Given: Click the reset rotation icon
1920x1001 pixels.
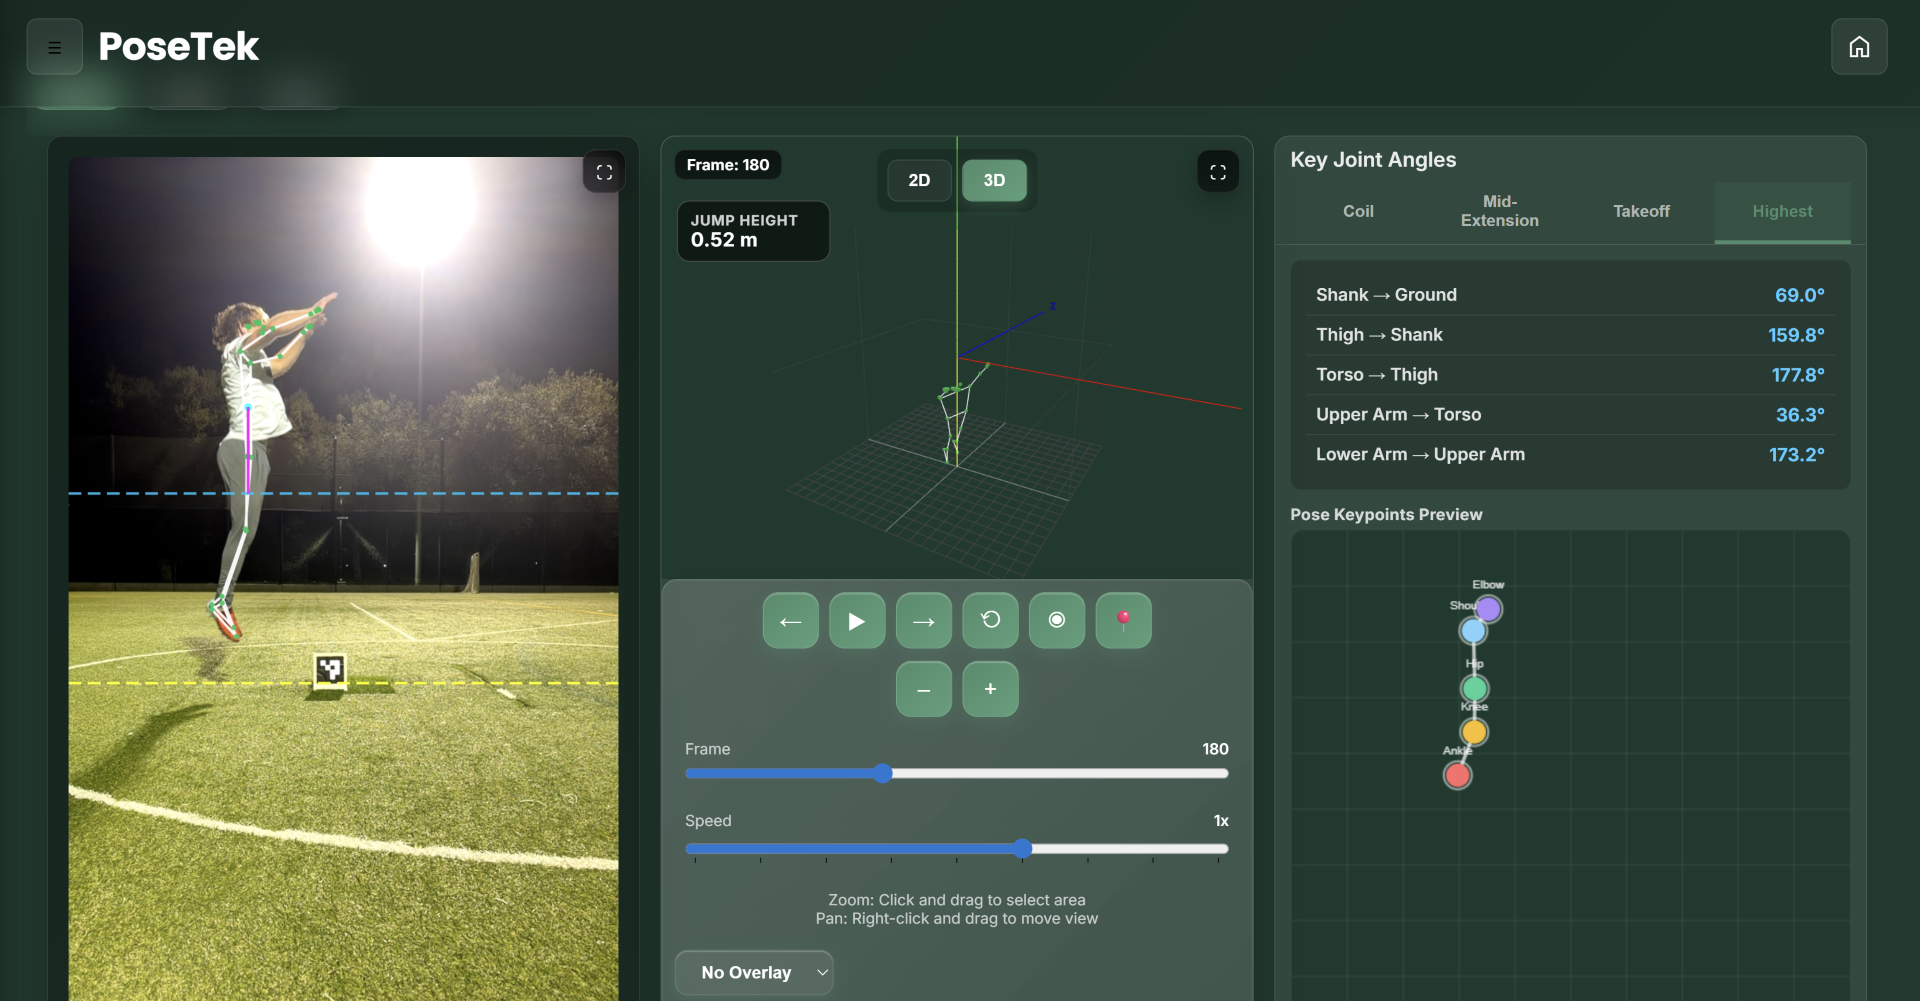Looking at the screenshot, I should coord(990,621).
